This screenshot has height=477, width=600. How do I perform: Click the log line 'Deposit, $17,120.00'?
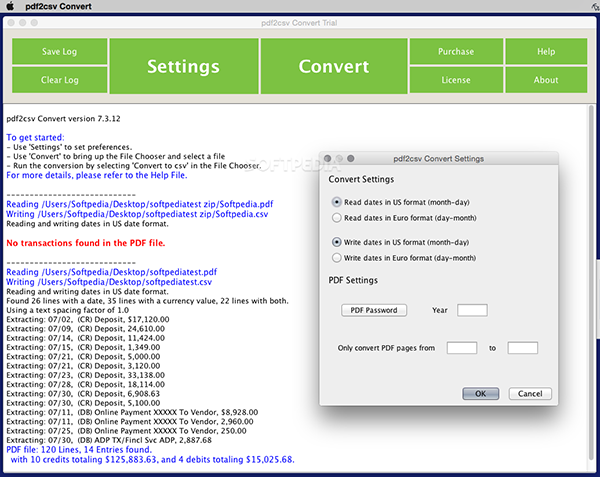88,319
